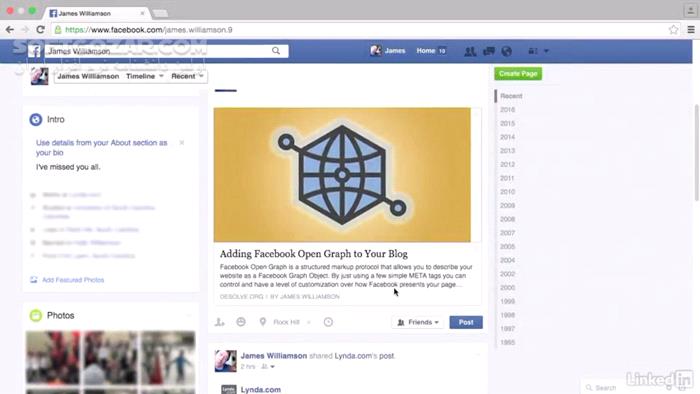Open Friends audience selector dropdown
This screenshot has height=394, width=700.
pyautogui.click(x=418, y=322)
